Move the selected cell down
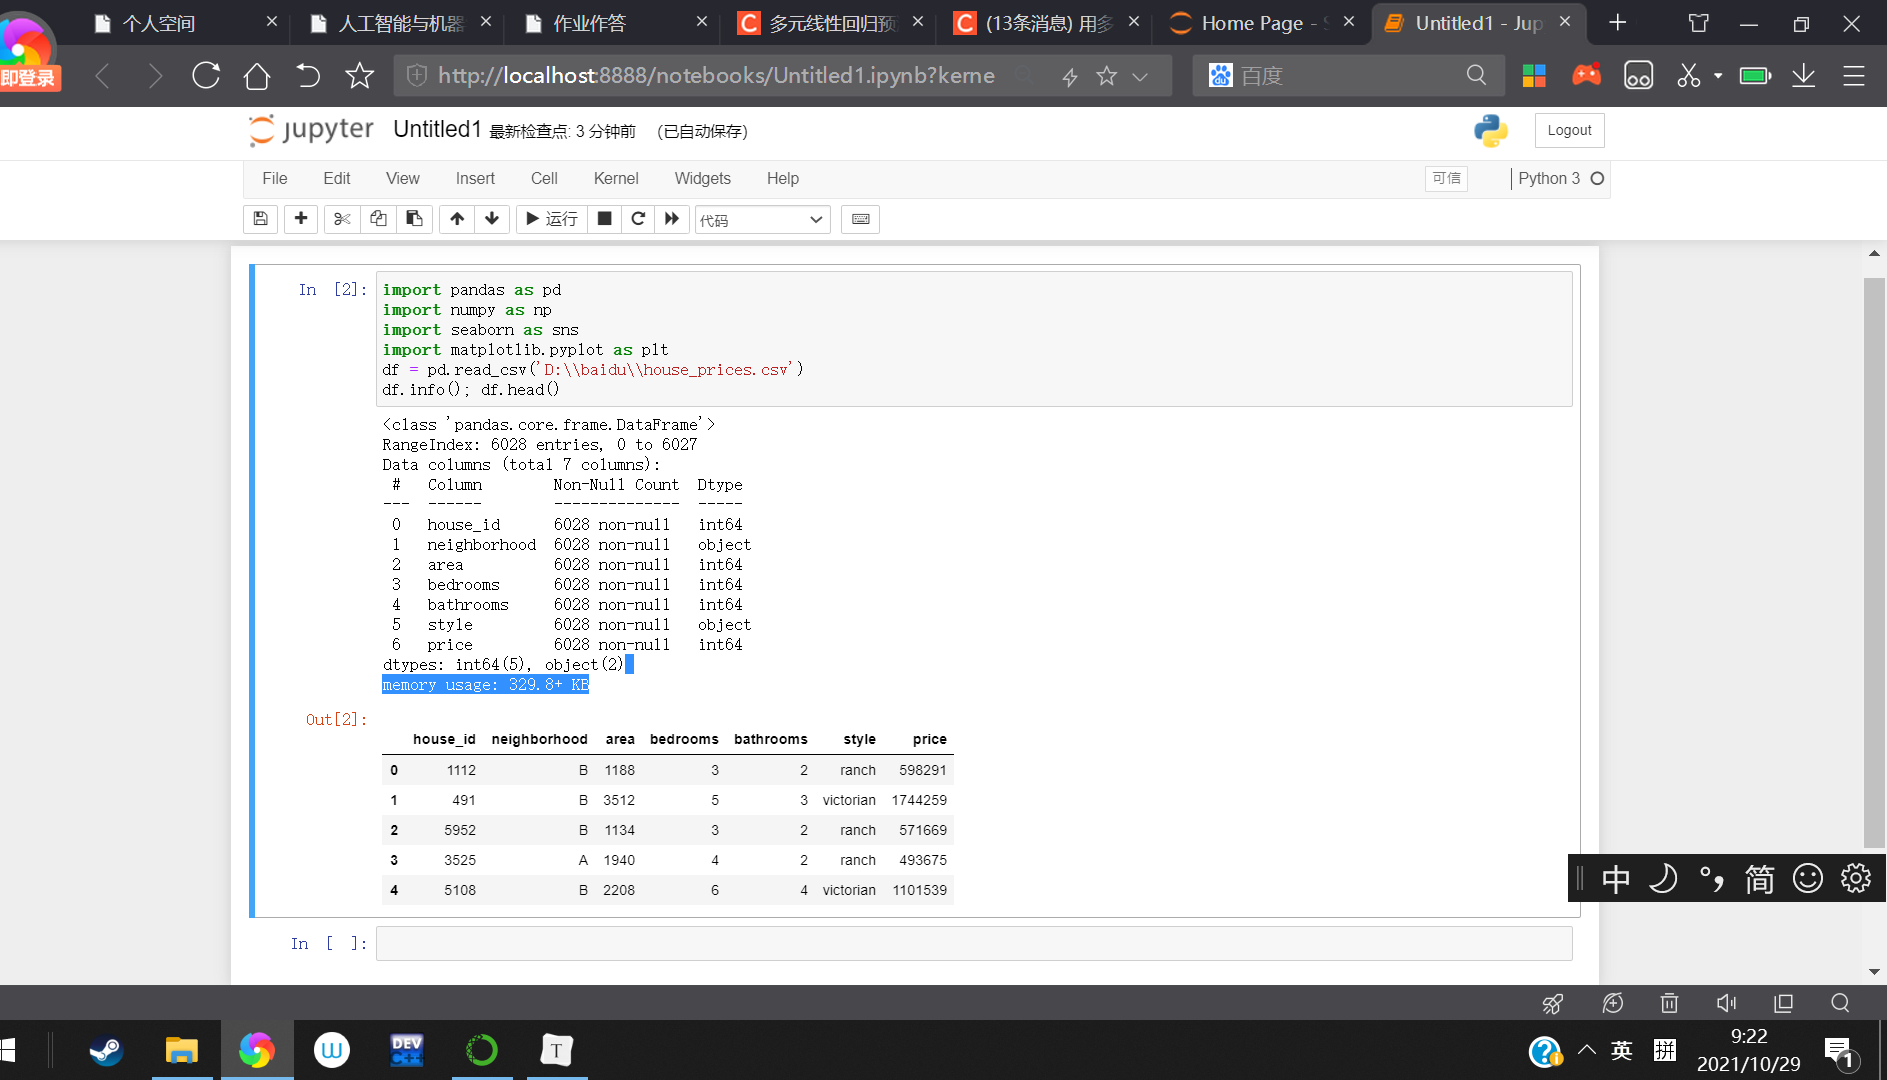Screen dimensions: 1887x1080 coord(492,219)
